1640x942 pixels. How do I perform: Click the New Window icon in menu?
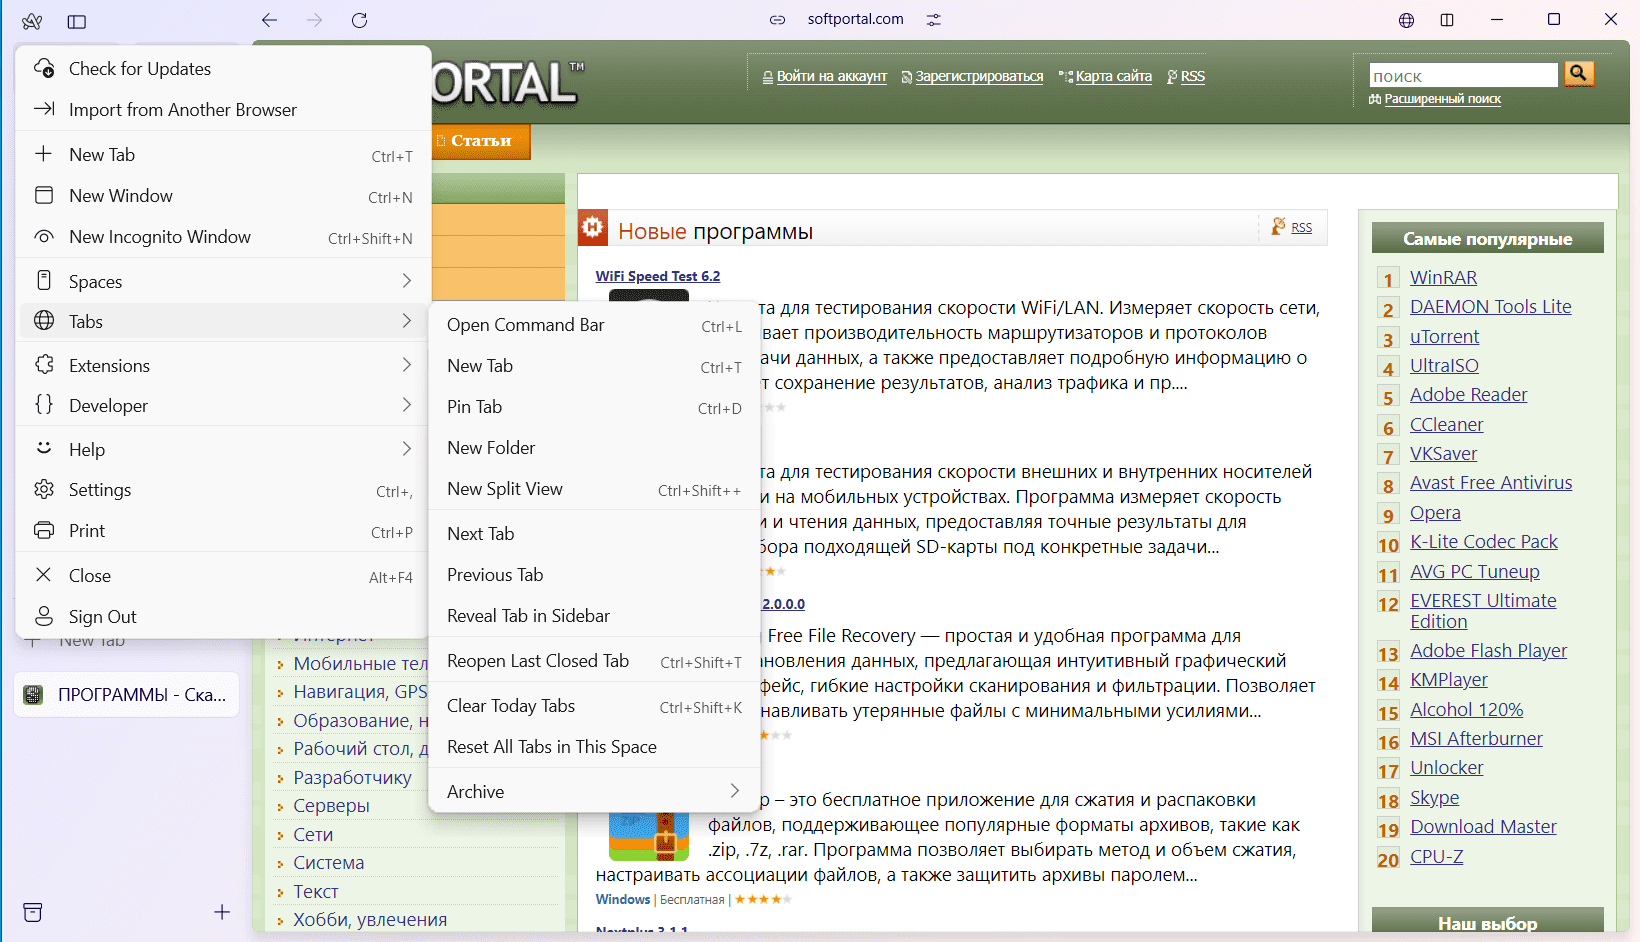(44, 195)
